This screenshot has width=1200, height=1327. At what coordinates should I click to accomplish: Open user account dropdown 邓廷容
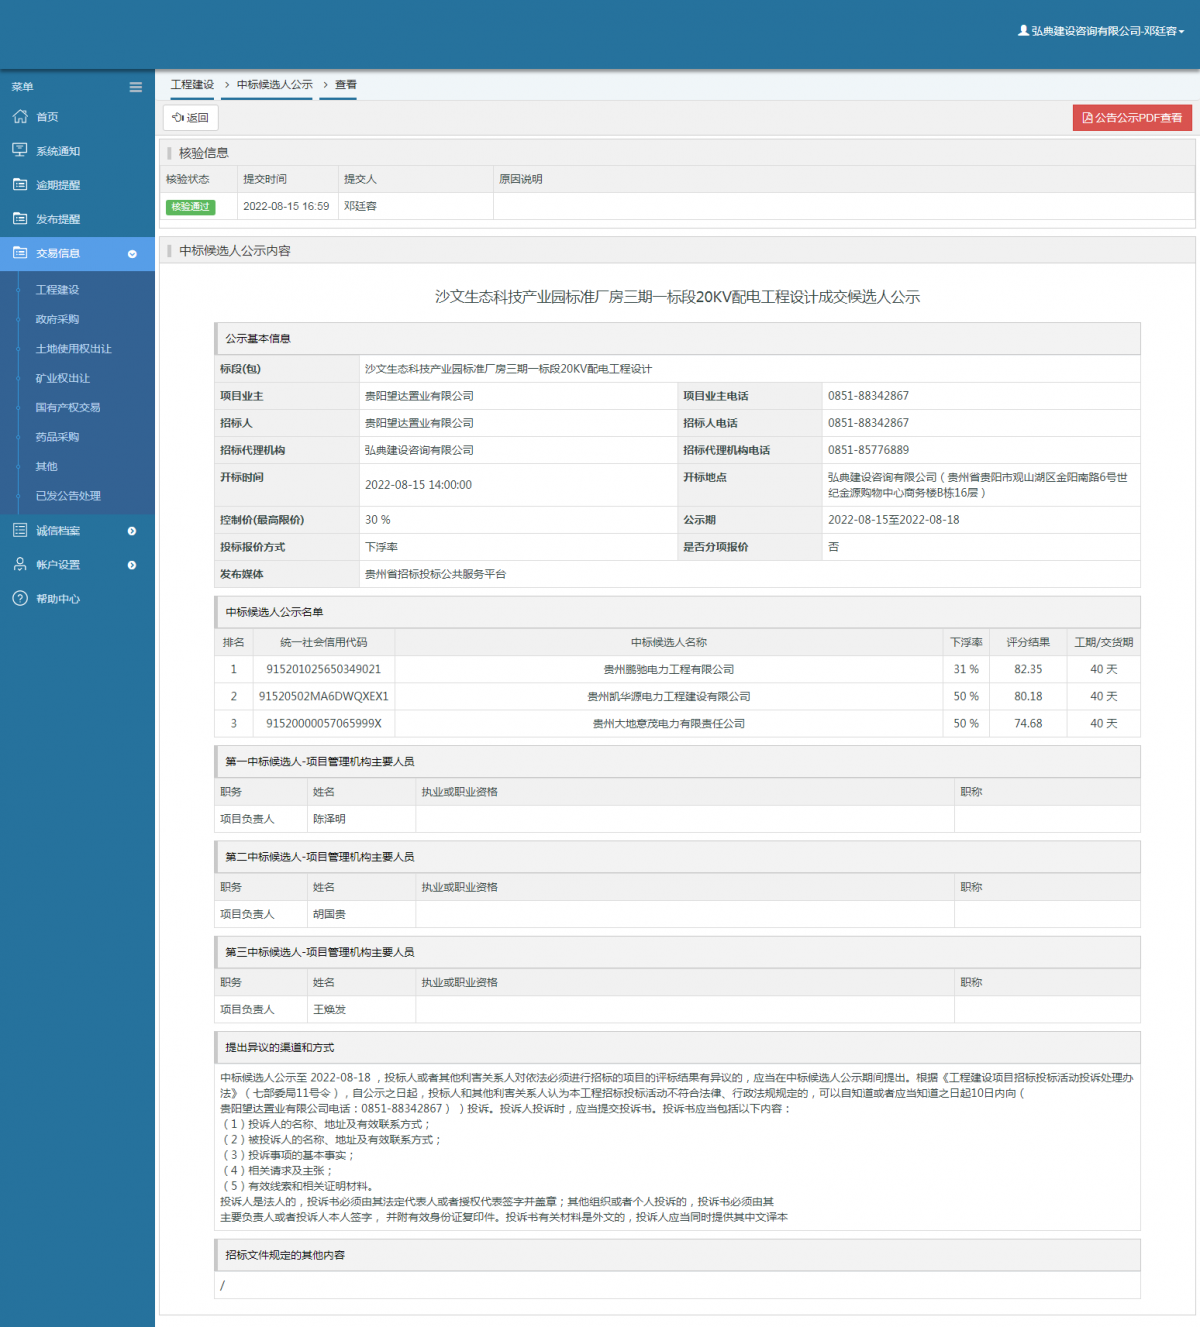(x=1101, y=31)
